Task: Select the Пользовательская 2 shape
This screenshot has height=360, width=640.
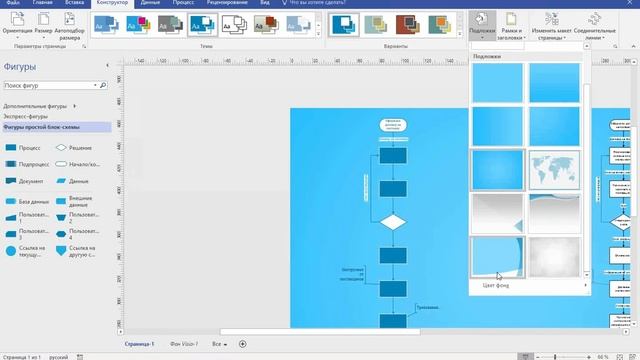Action: coord(78,218)
